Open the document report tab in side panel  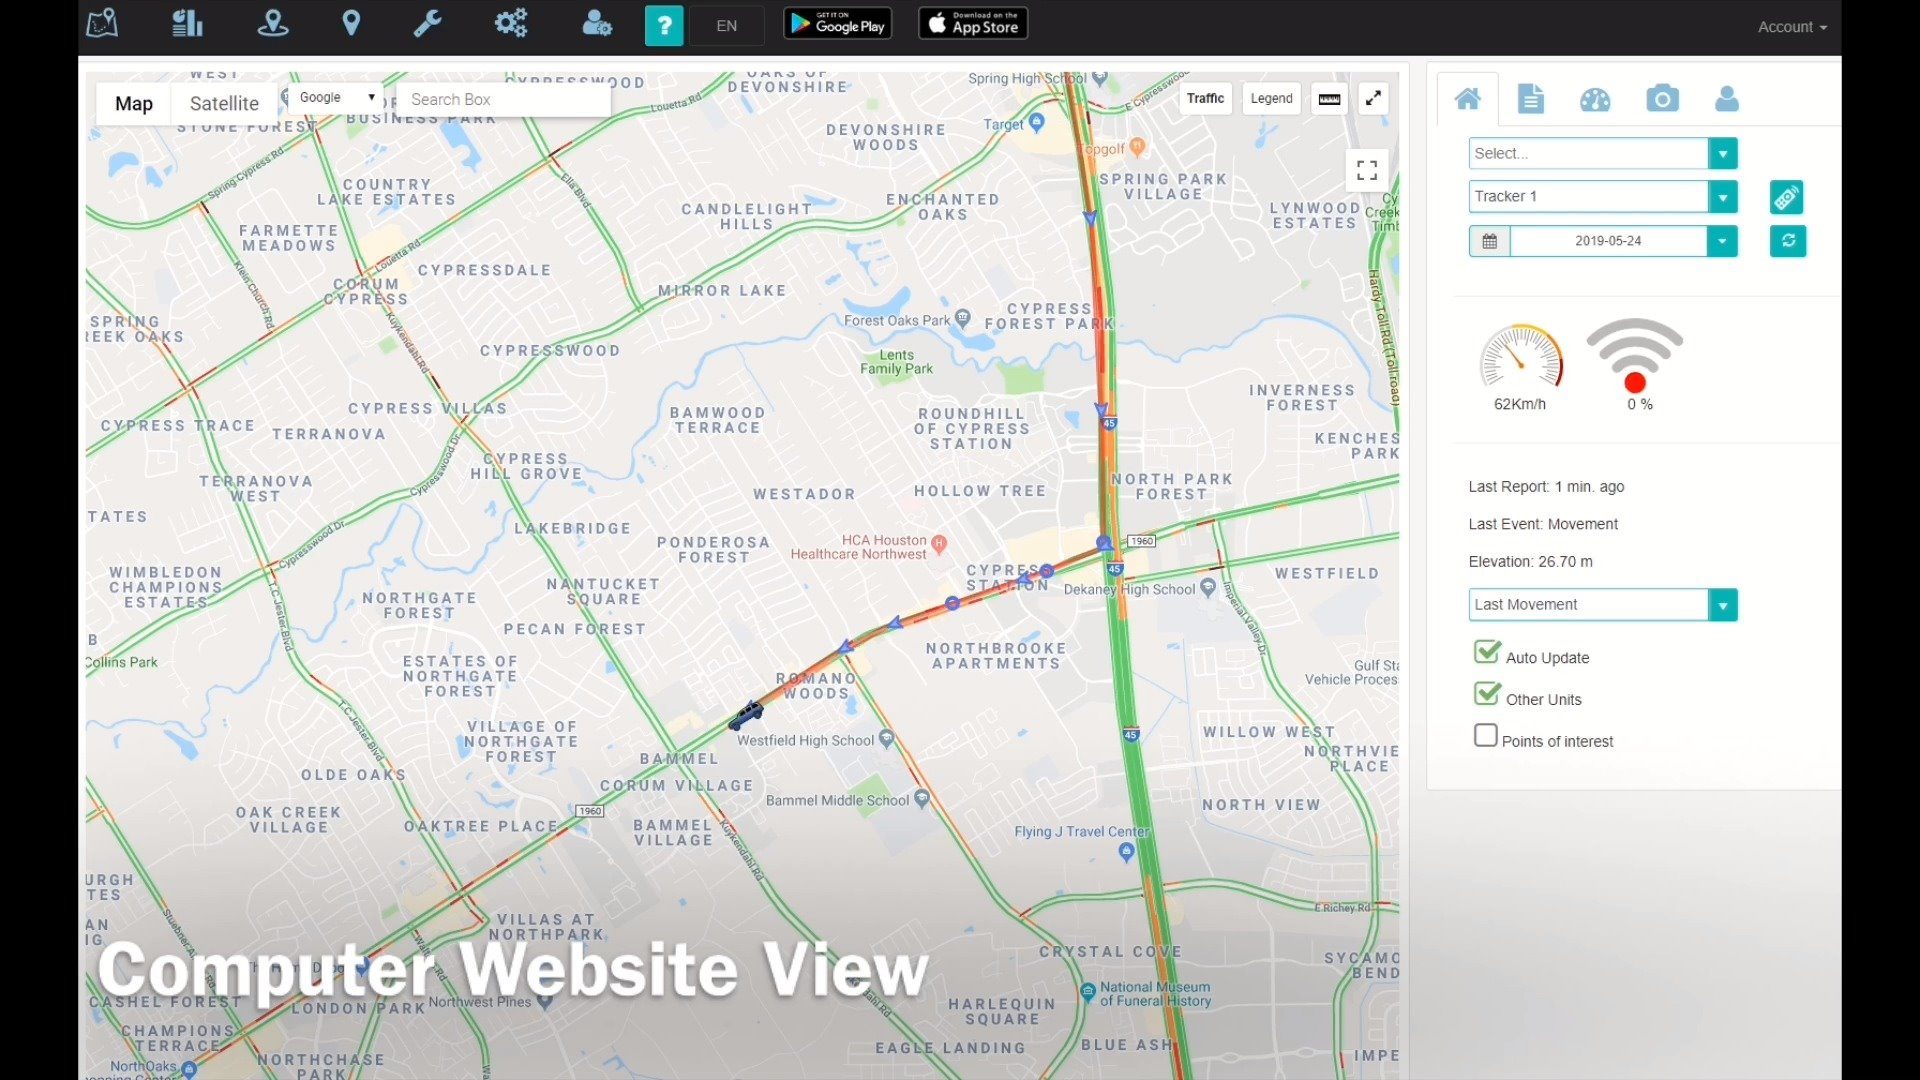(1530, 98)
